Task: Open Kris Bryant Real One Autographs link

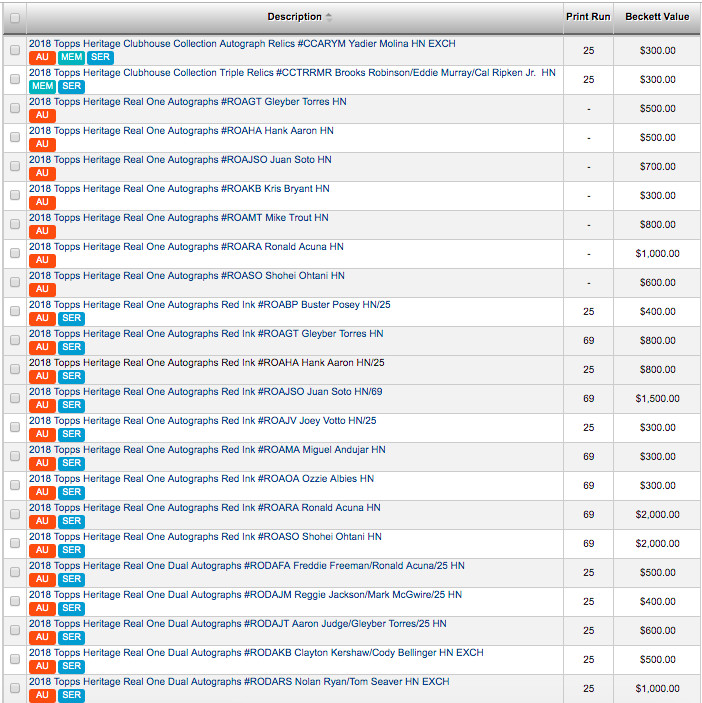Action: tap(179, 189)
